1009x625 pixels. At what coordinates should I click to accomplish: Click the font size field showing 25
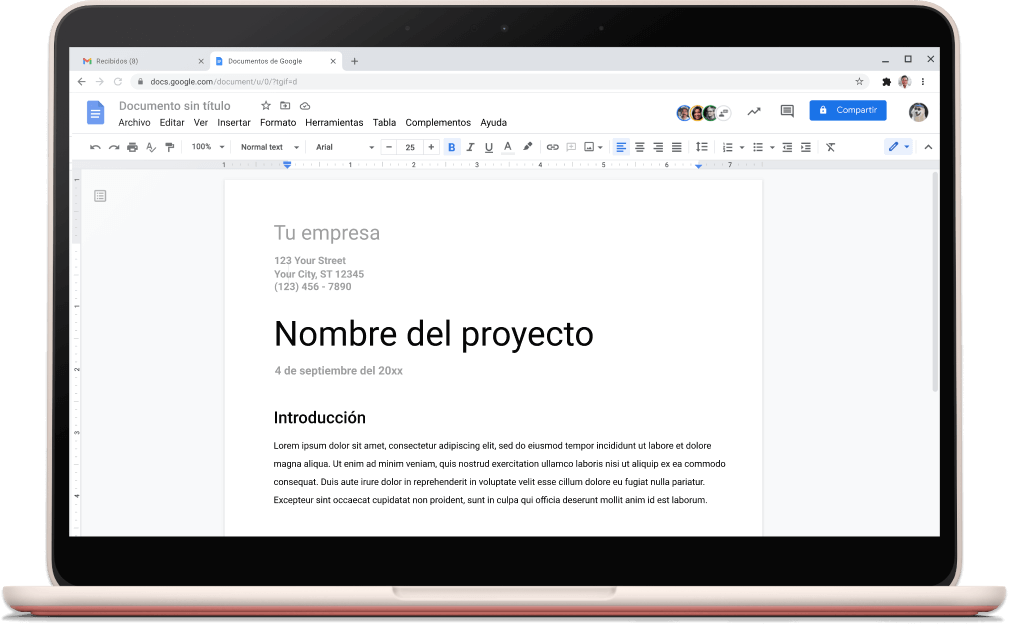click(410, 147)
